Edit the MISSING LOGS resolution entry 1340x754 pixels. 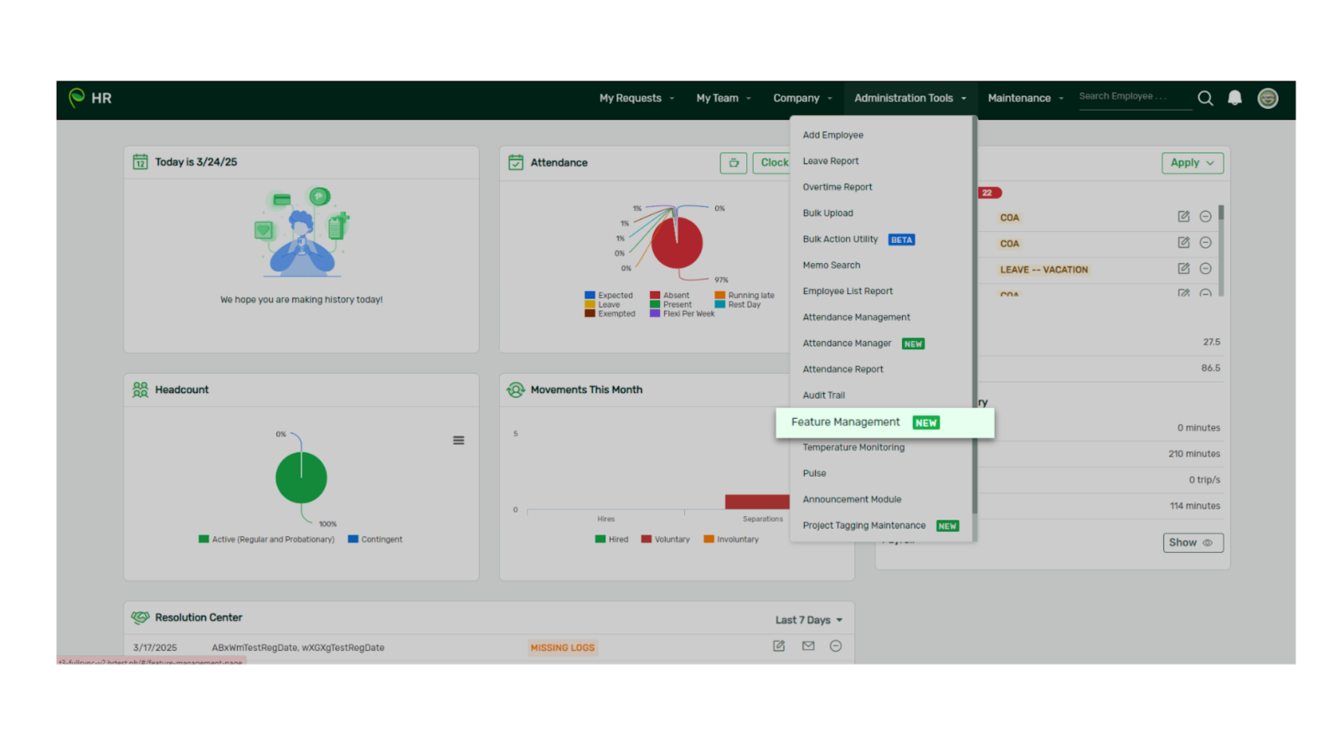pyautogui.click(x=779, y=646)
